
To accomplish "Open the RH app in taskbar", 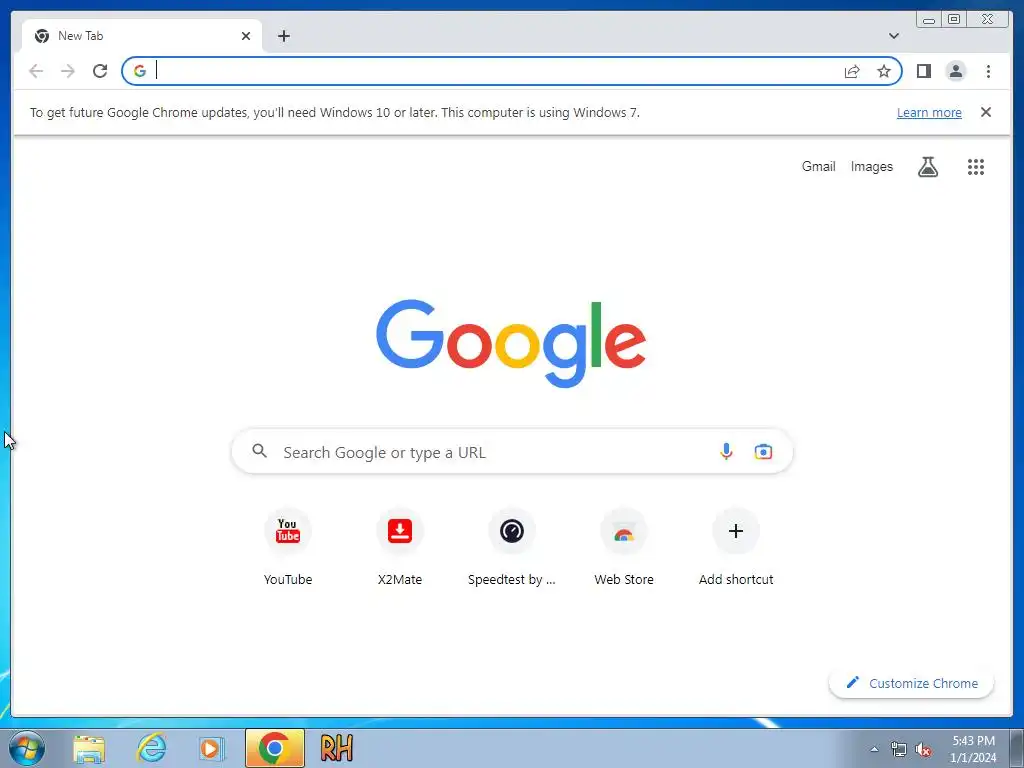I will click(337, 748).
